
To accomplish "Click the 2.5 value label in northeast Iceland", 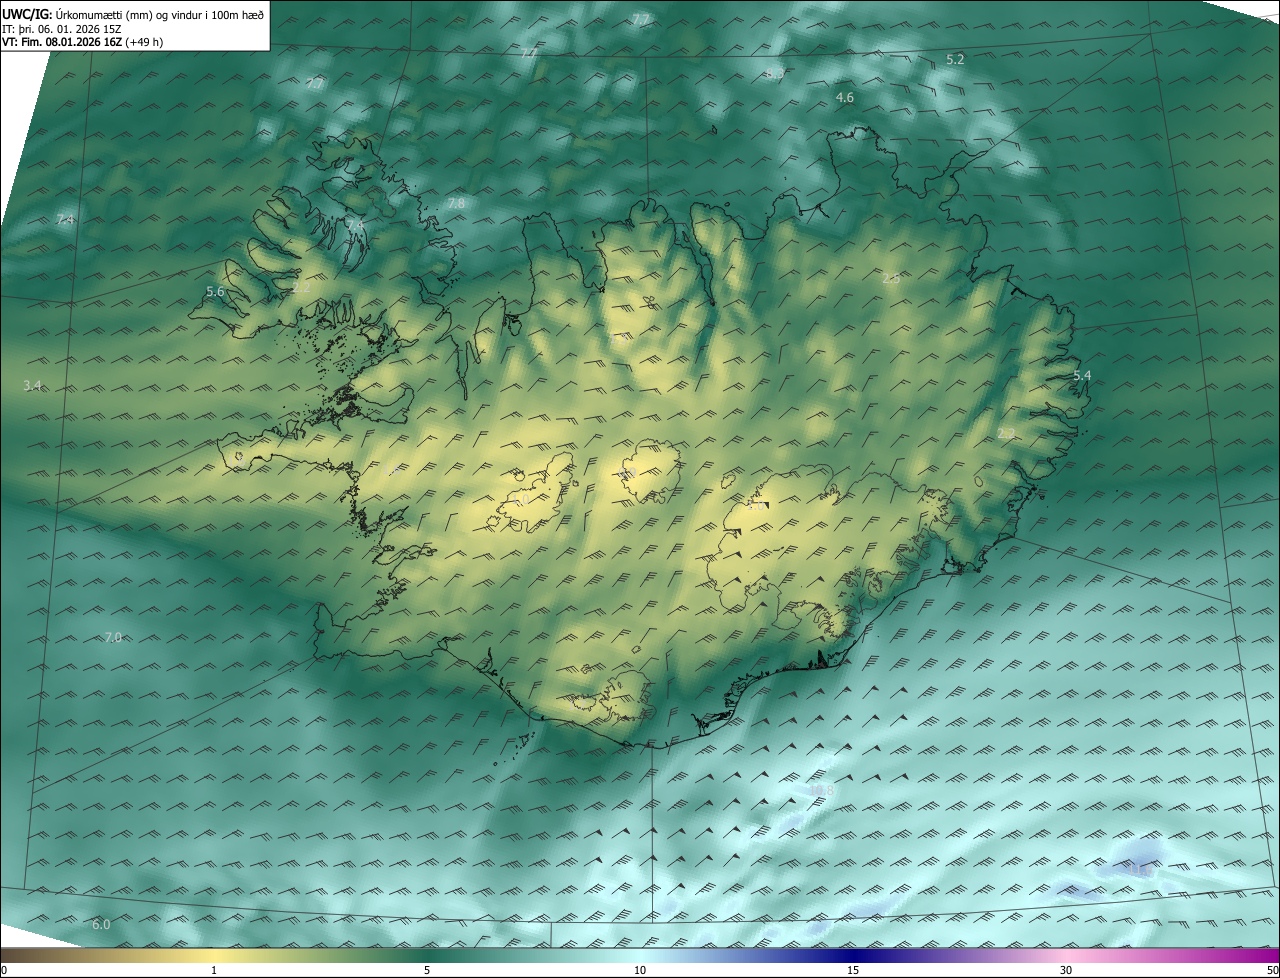I will point(891,279).
